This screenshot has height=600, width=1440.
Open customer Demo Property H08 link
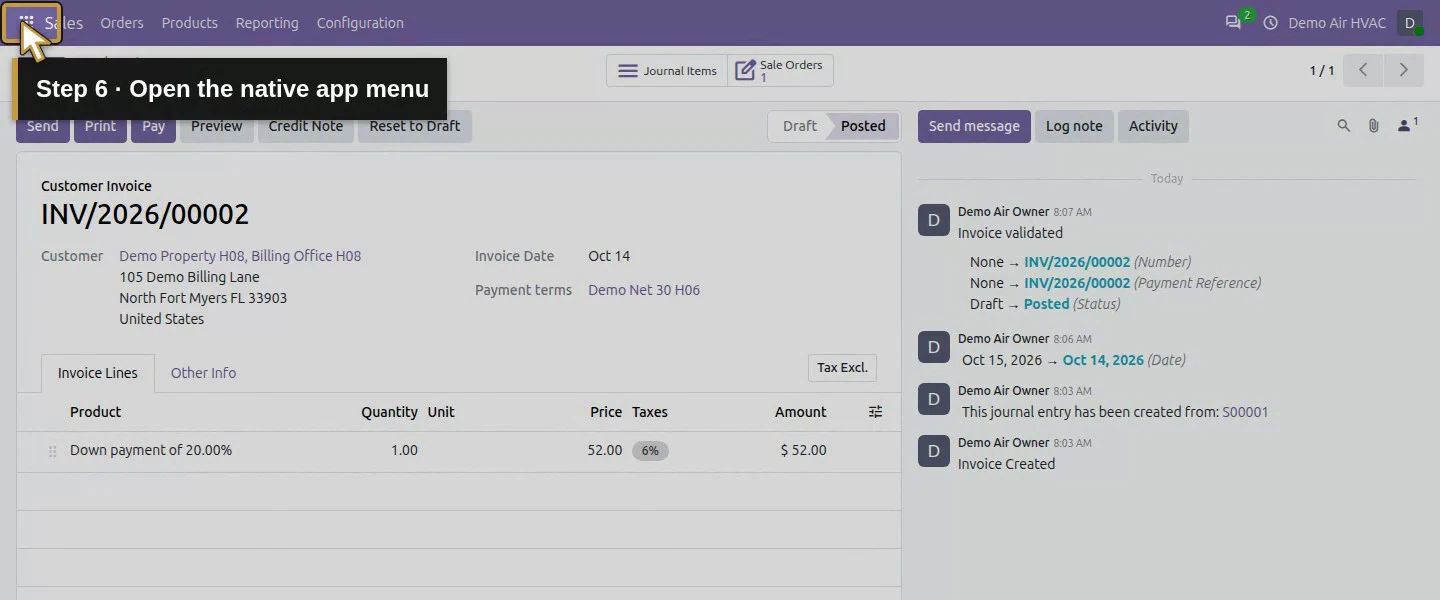240,256
